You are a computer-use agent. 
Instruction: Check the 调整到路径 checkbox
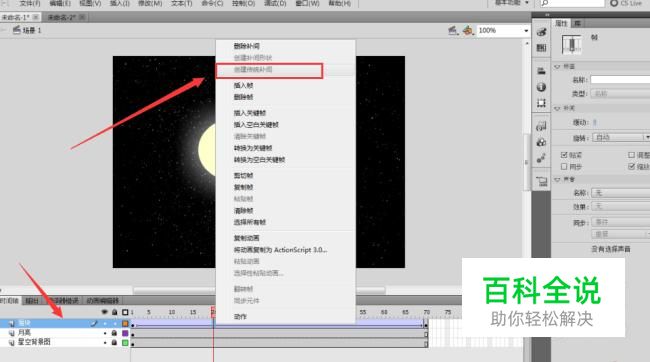631,155
